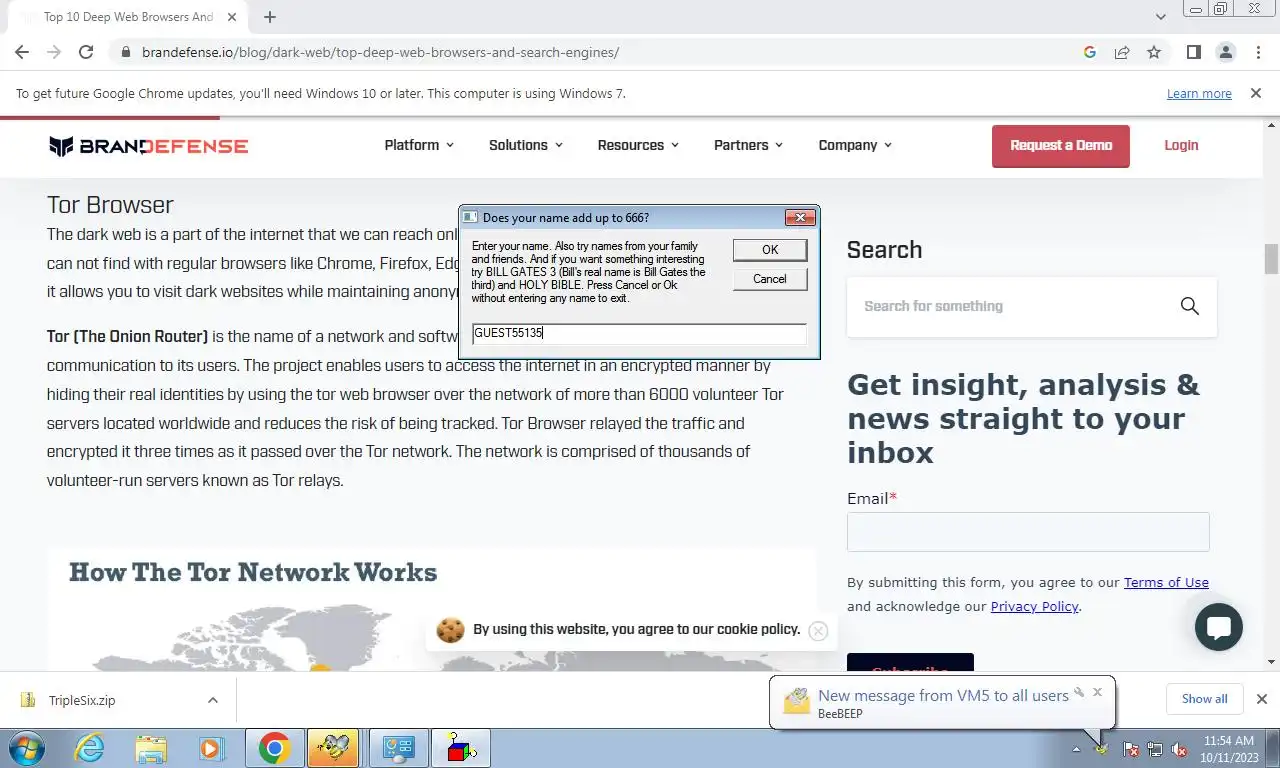
Task: Click the page vertical scrollbar
Action: pos(1271,258)
